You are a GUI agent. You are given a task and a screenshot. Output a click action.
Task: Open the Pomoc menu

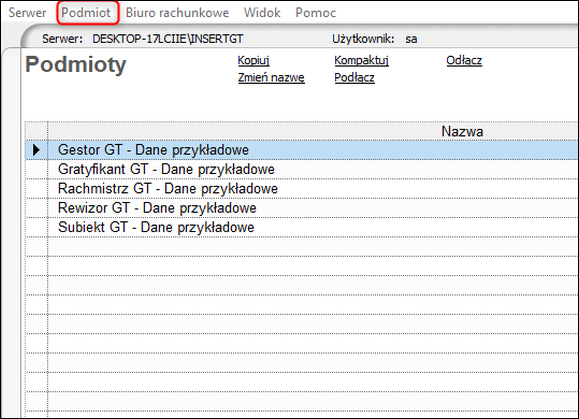click(316, 13)
